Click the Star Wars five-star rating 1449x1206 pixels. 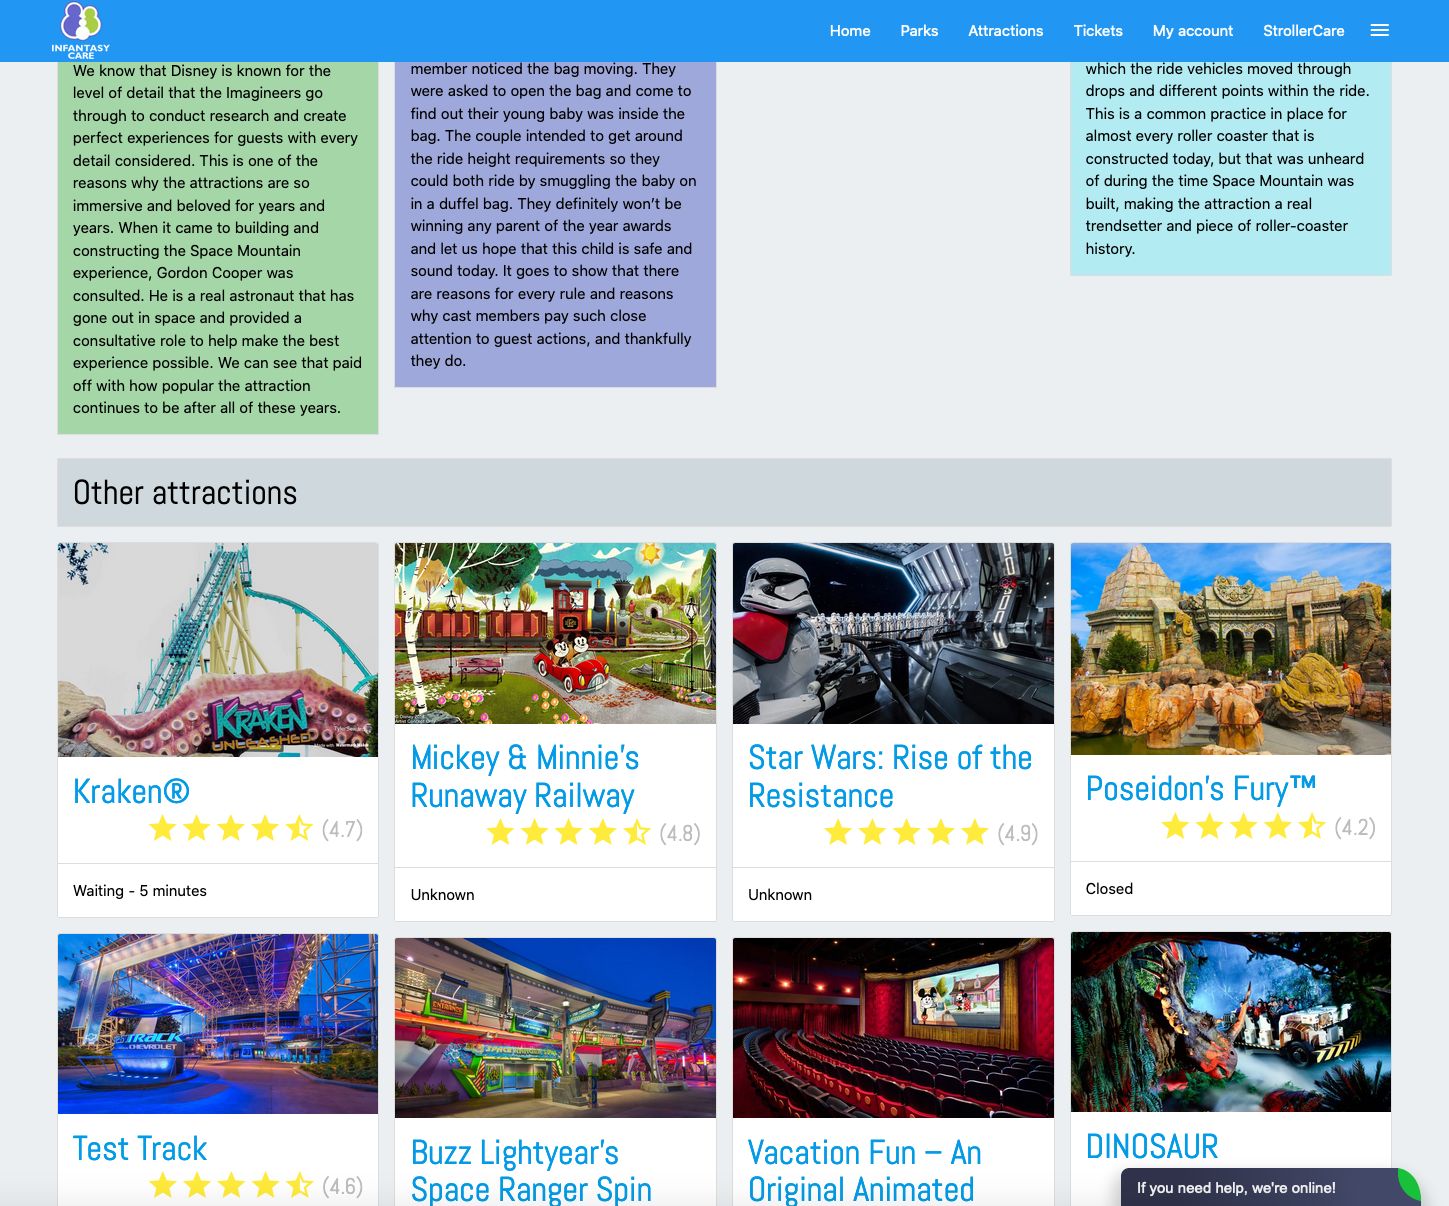(906, 833)
